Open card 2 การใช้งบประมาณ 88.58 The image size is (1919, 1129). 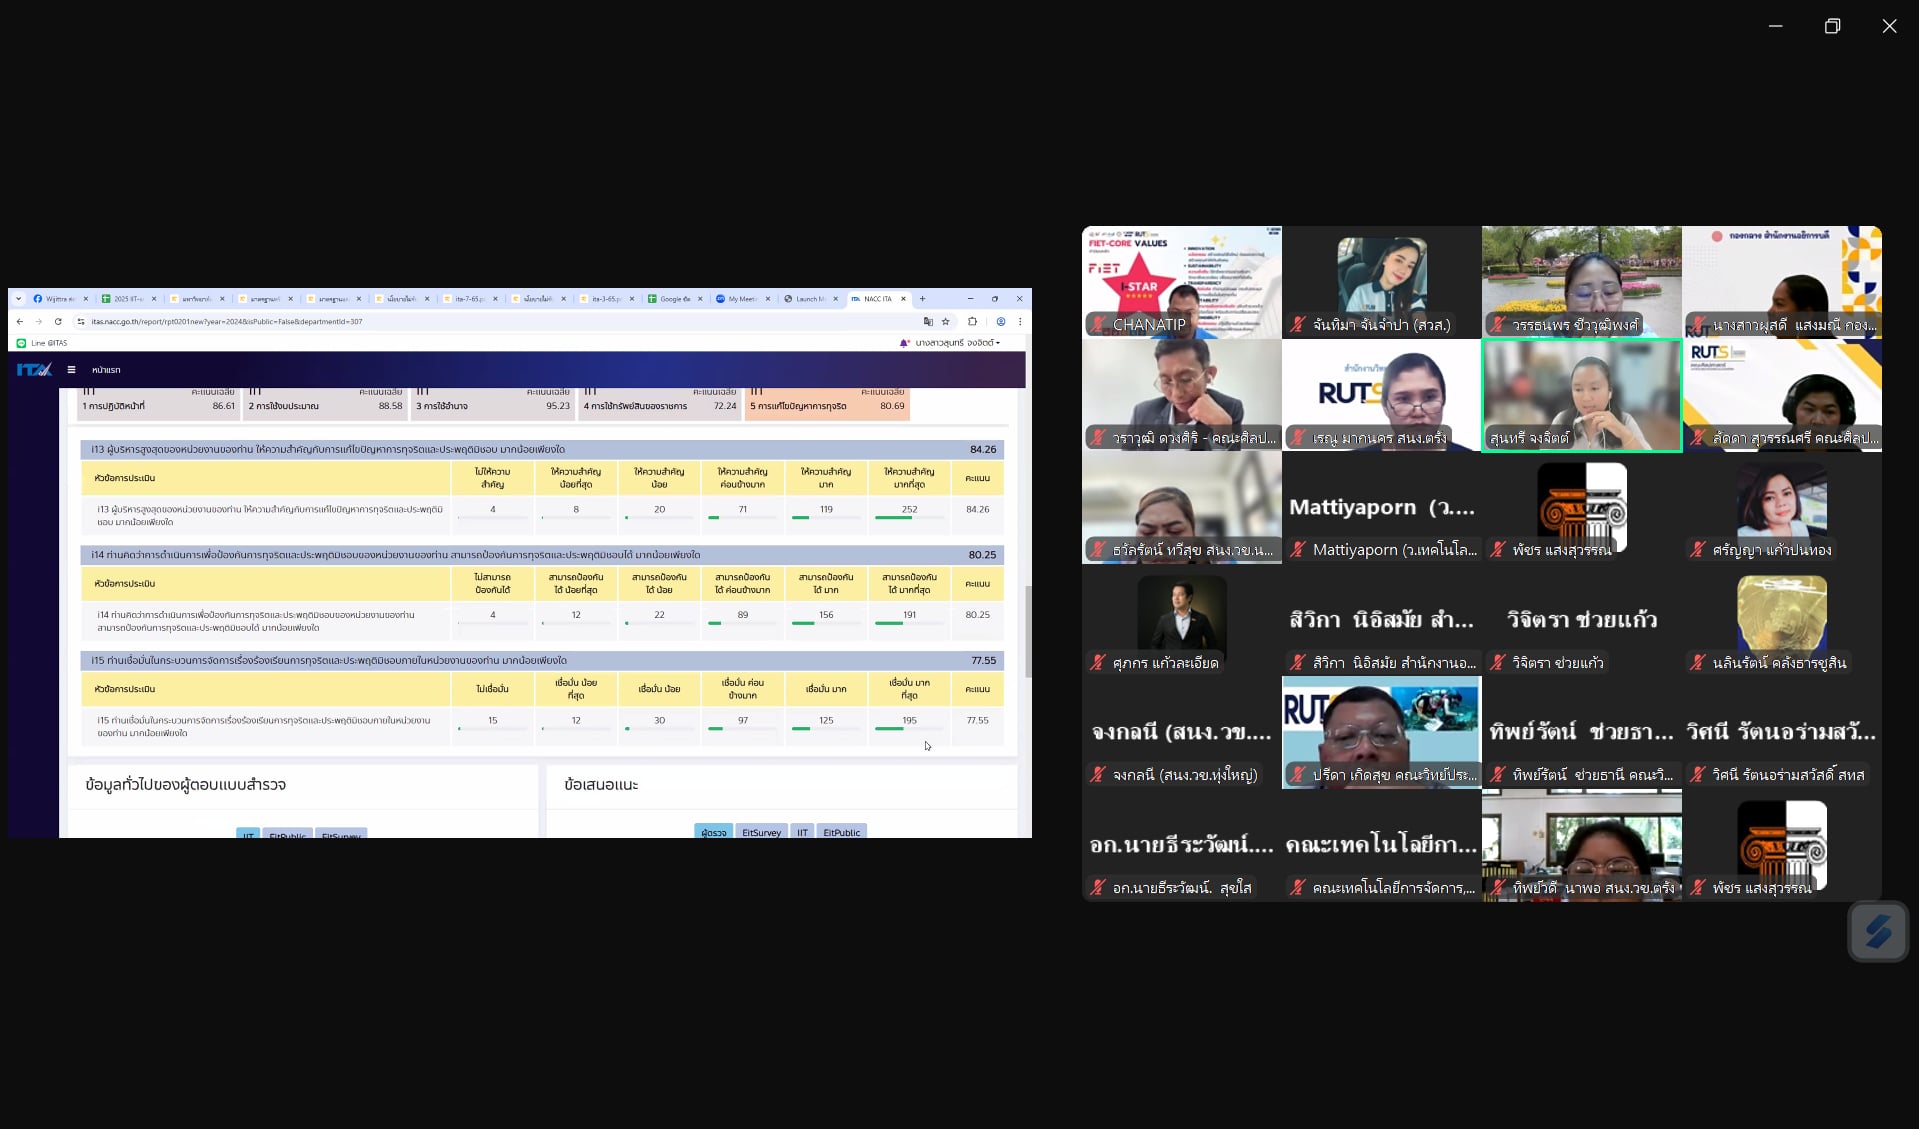pyautogui.click(x=325, y=404)
